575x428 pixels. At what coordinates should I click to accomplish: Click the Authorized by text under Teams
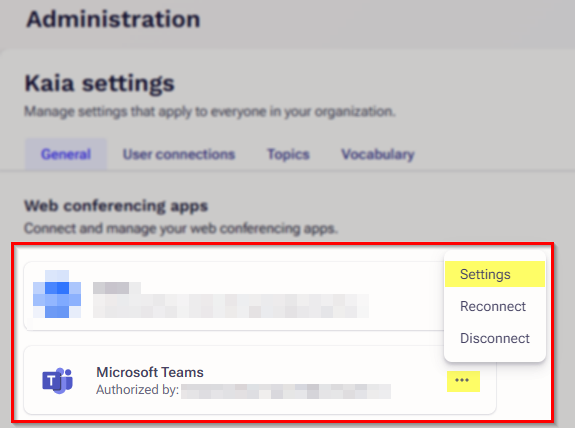(138, 389)
